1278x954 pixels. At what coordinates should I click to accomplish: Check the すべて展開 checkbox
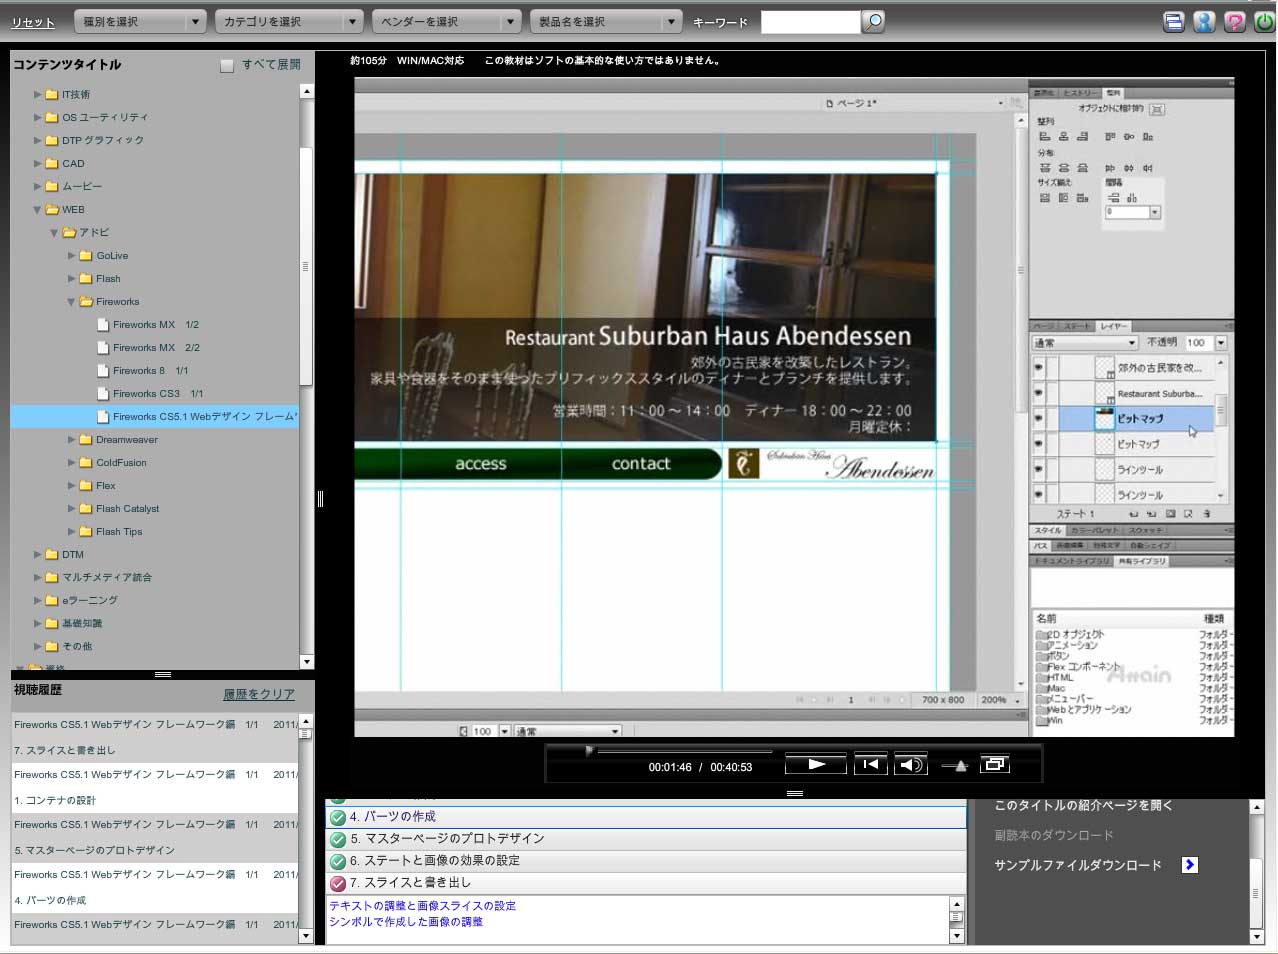point(227,65)
